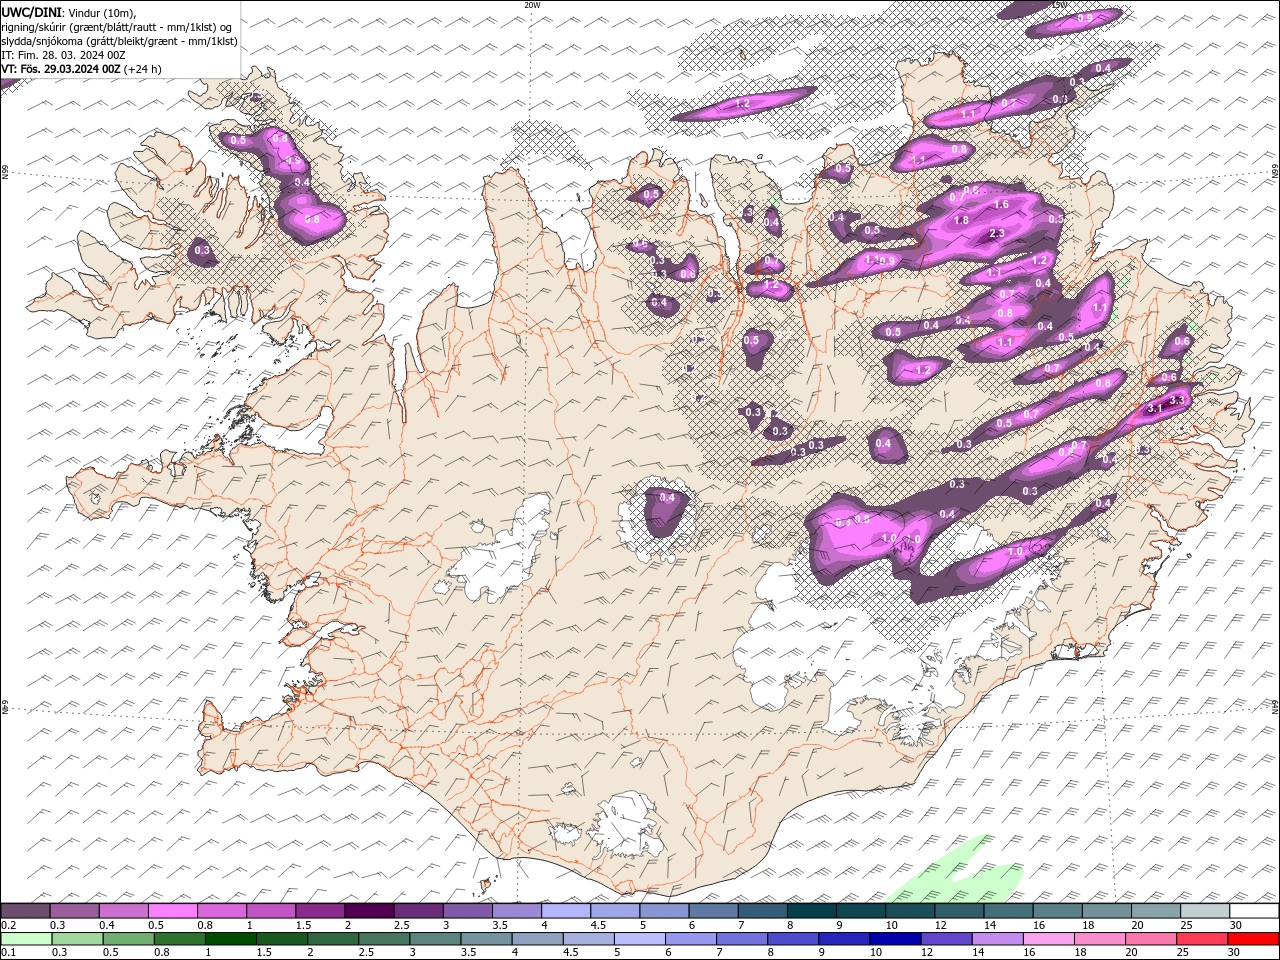Click the 'IT: Fim. 28. 03. 2024 00Z' line
This screenshot has height=960, width=1280.
click(63, 55)
